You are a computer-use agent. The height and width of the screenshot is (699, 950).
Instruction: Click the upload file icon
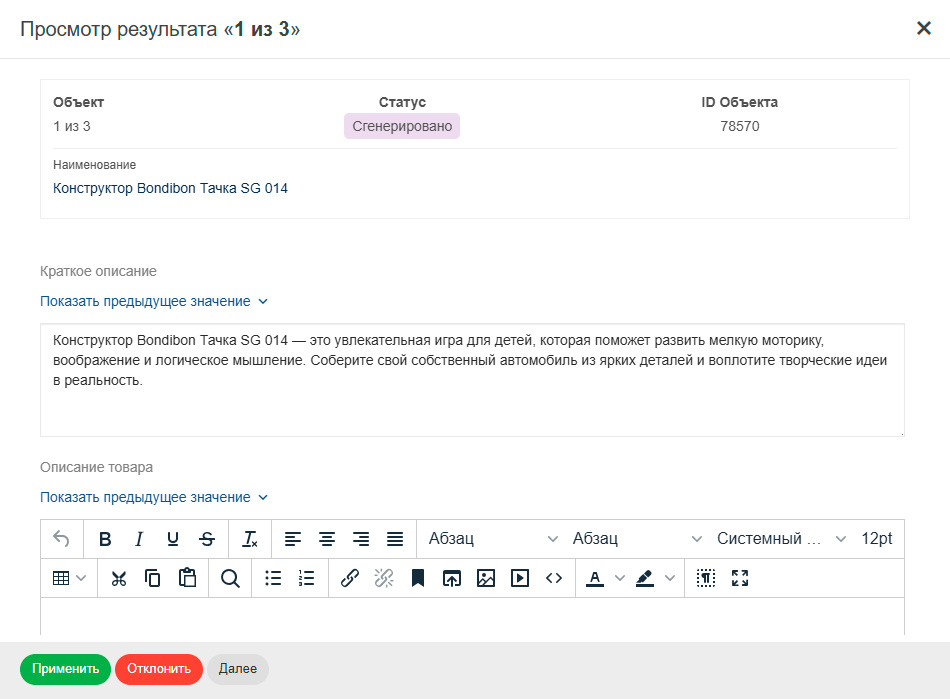point(451,578)
